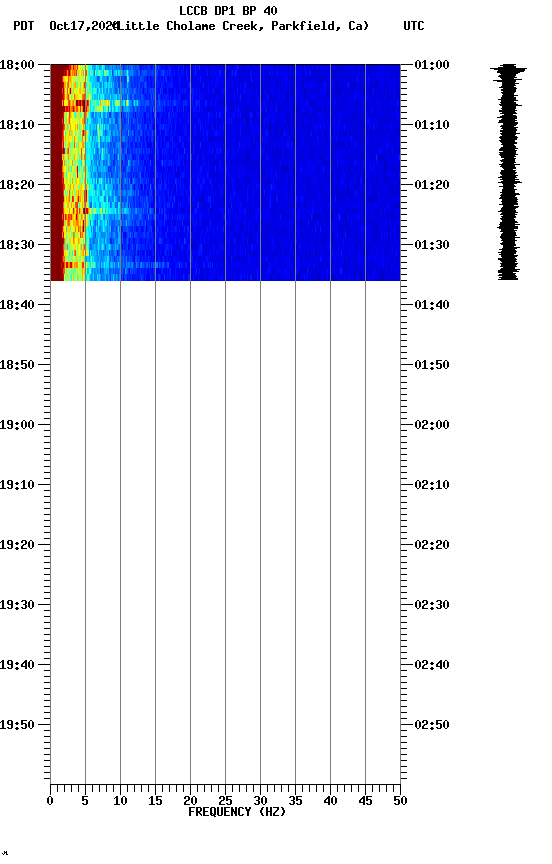Click the '10' frequency axis label
The width and height of the screenshot is (552, 864).
coord(120,801)
